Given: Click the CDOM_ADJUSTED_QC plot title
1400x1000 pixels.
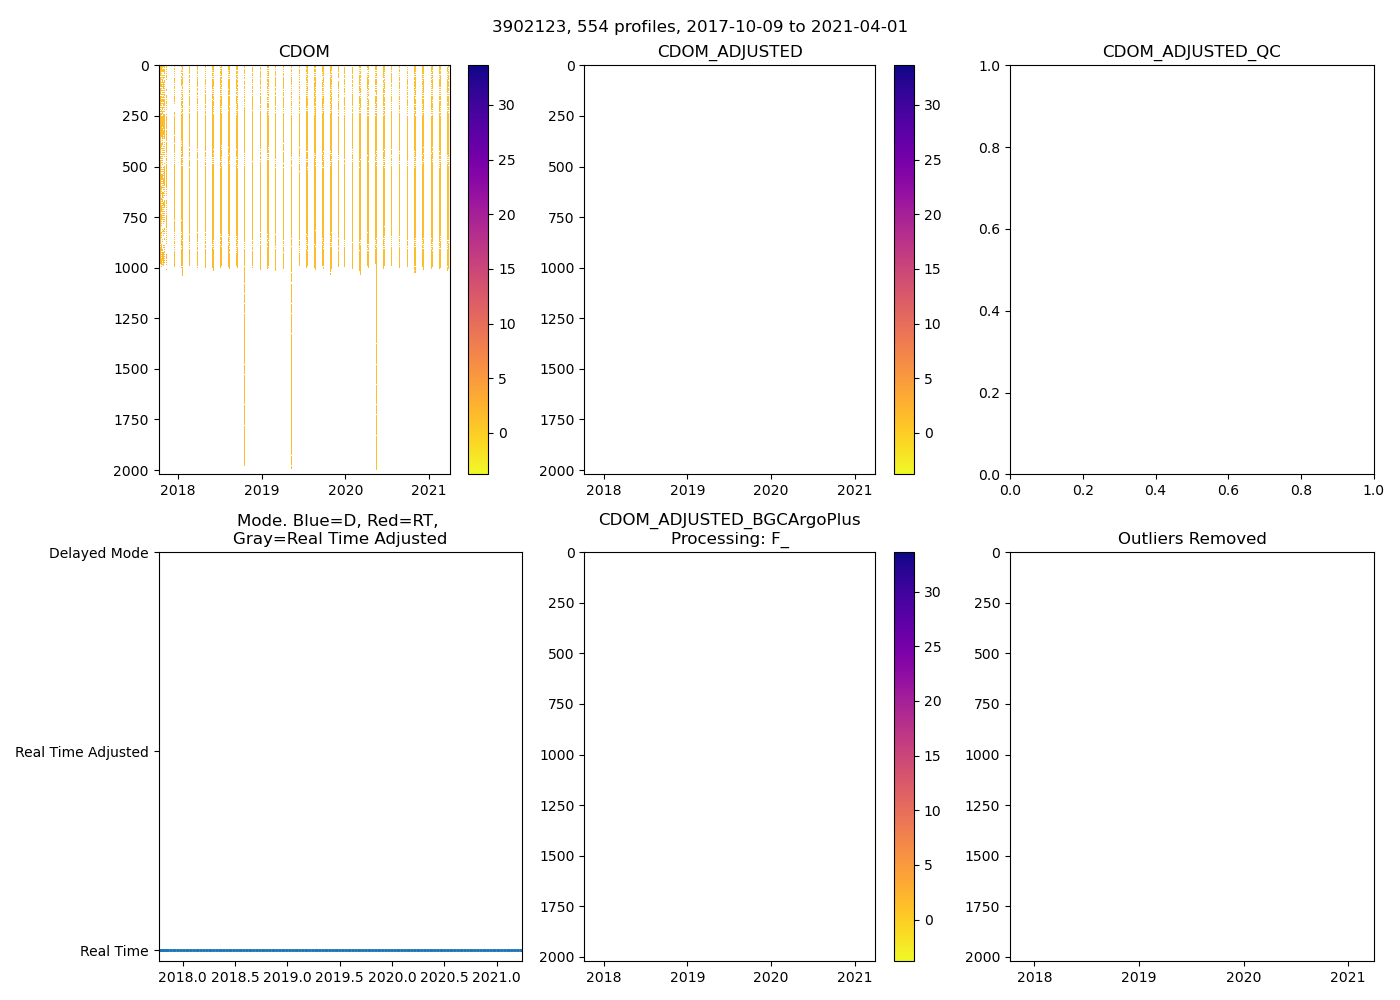Looking at the screenshot, I should (x=1191, y=52).
